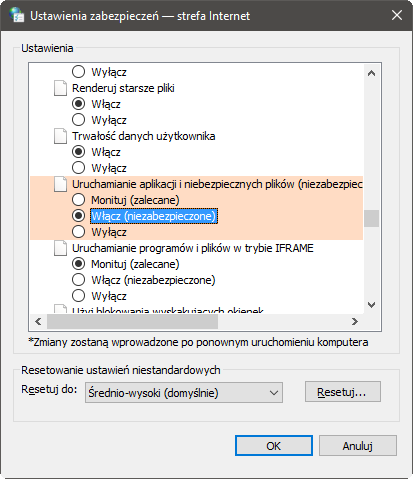Confirm settings with the OK button
The image size is (413, 479).
click(x=274, y=446)
